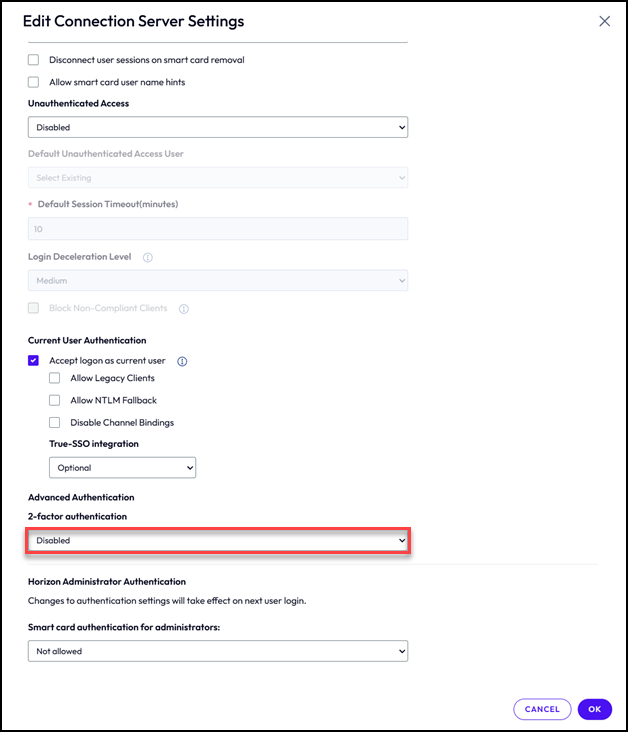
Task: Open the Unauthenticated Access dropdown
Action: (x=218, y=127)
